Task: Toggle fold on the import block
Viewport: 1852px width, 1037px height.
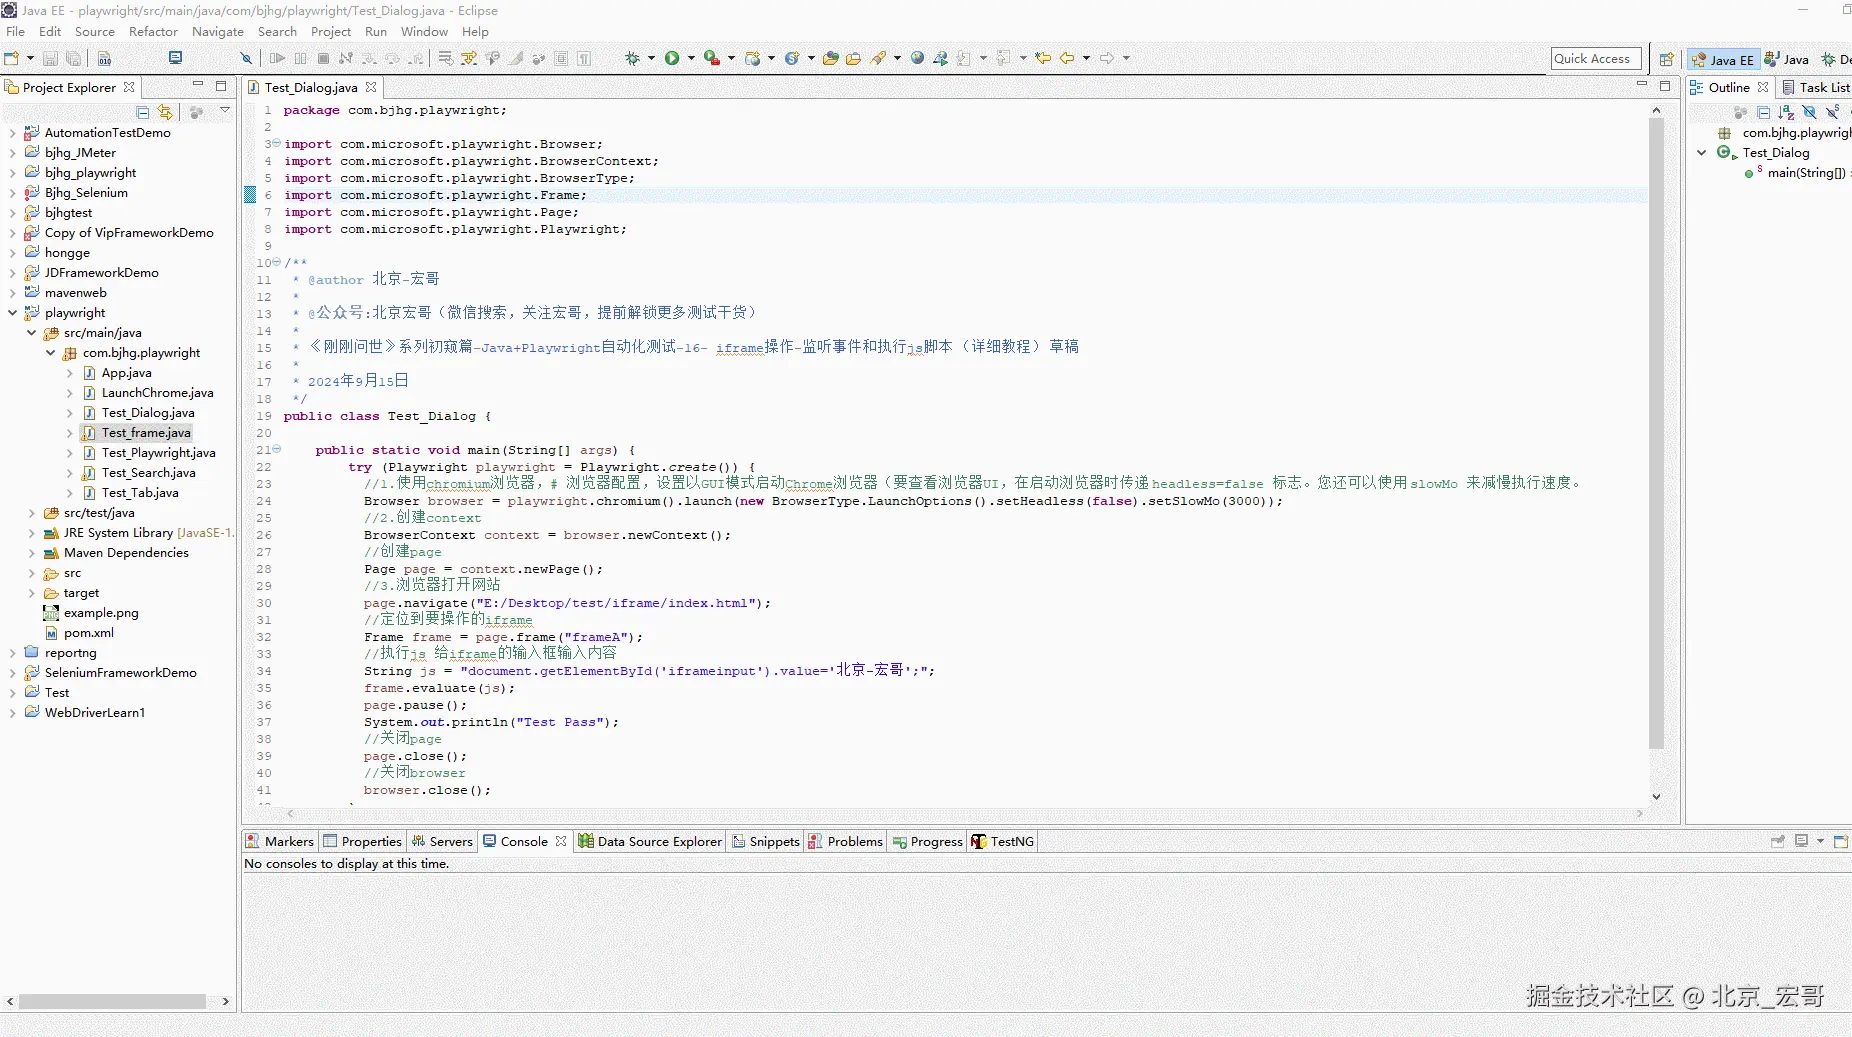Action: click(x=276, y=144)
